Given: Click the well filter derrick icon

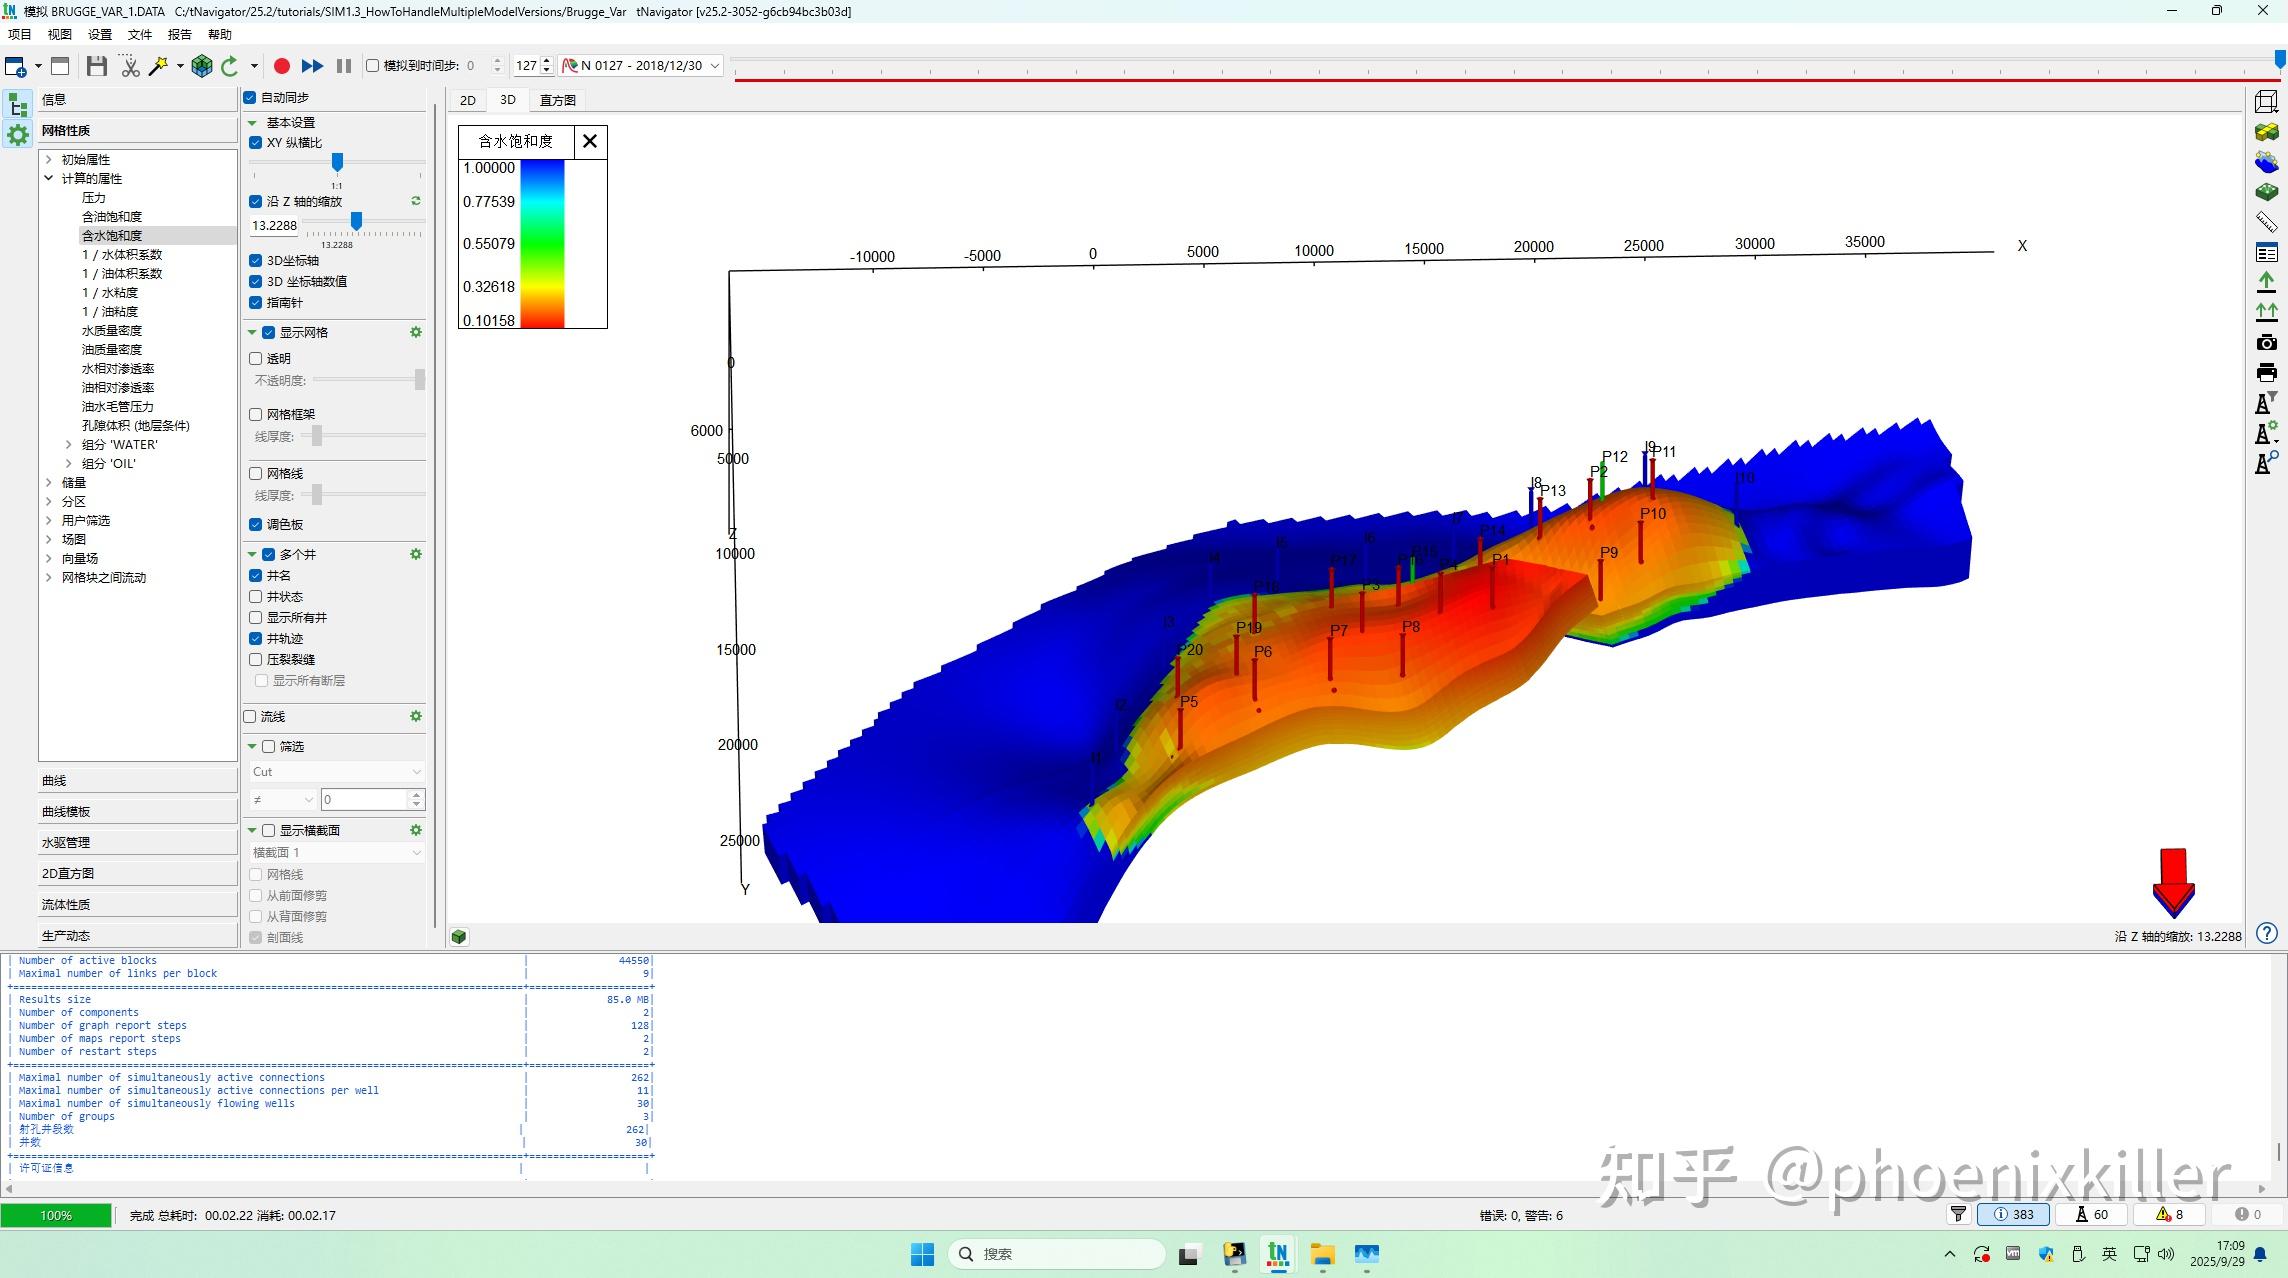Looking at the screenshot, I should (x=2266, y=403).
